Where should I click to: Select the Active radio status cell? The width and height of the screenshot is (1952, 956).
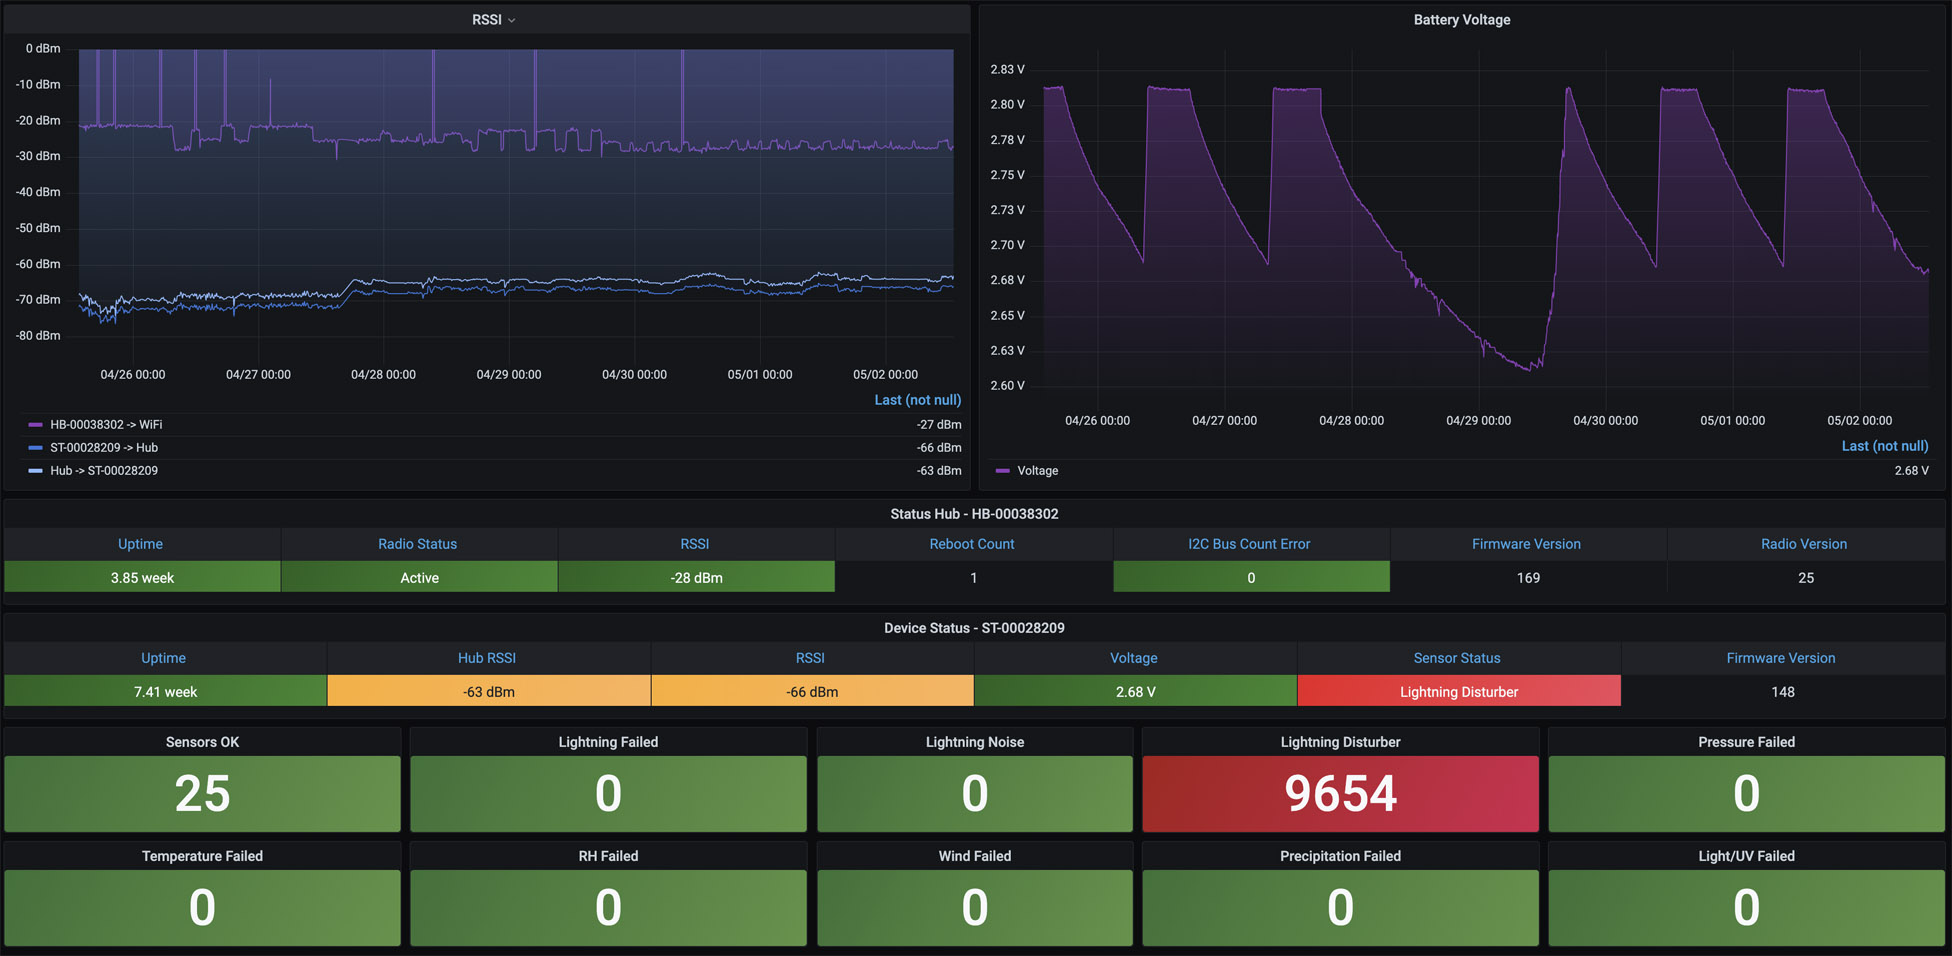pyautogui.click(x=419, y=577)
